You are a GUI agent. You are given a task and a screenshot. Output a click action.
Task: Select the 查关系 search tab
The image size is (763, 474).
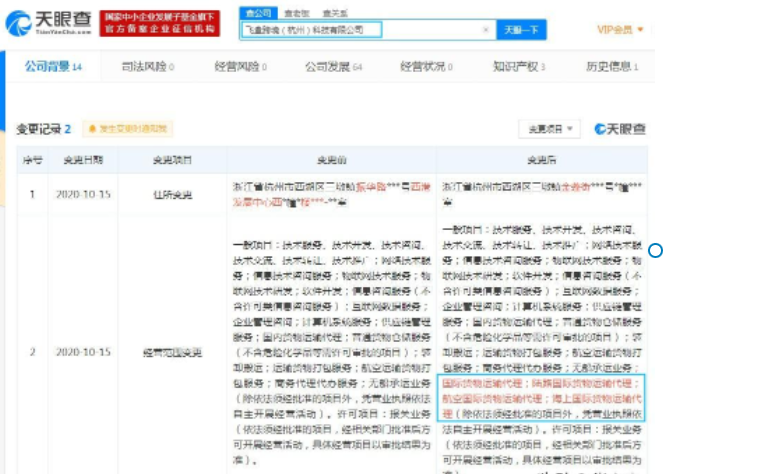tap(335, 14)
